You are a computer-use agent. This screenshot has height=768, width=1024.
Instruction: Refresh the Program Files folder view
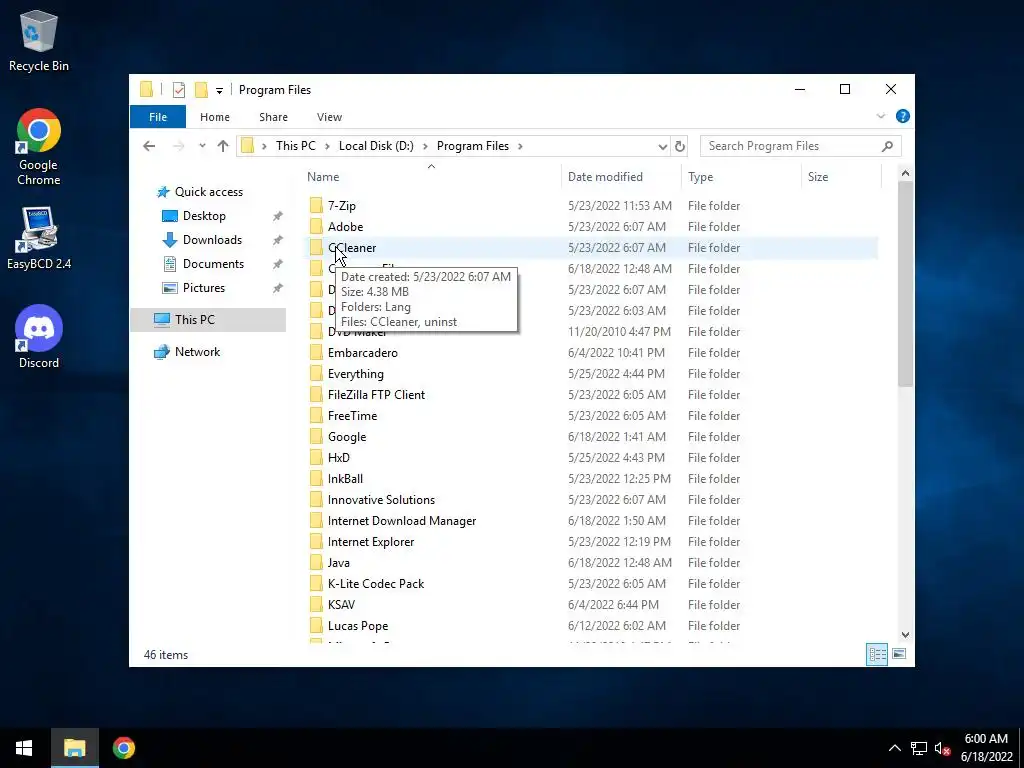coord(680,146)
